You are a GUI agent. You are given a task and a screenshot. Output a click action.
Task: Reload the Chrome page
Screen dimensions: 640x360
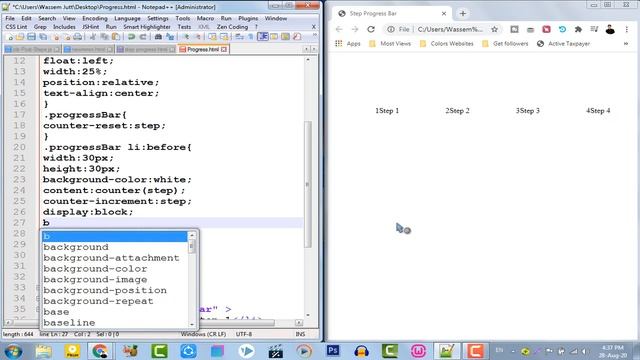(x=371, y=29)
